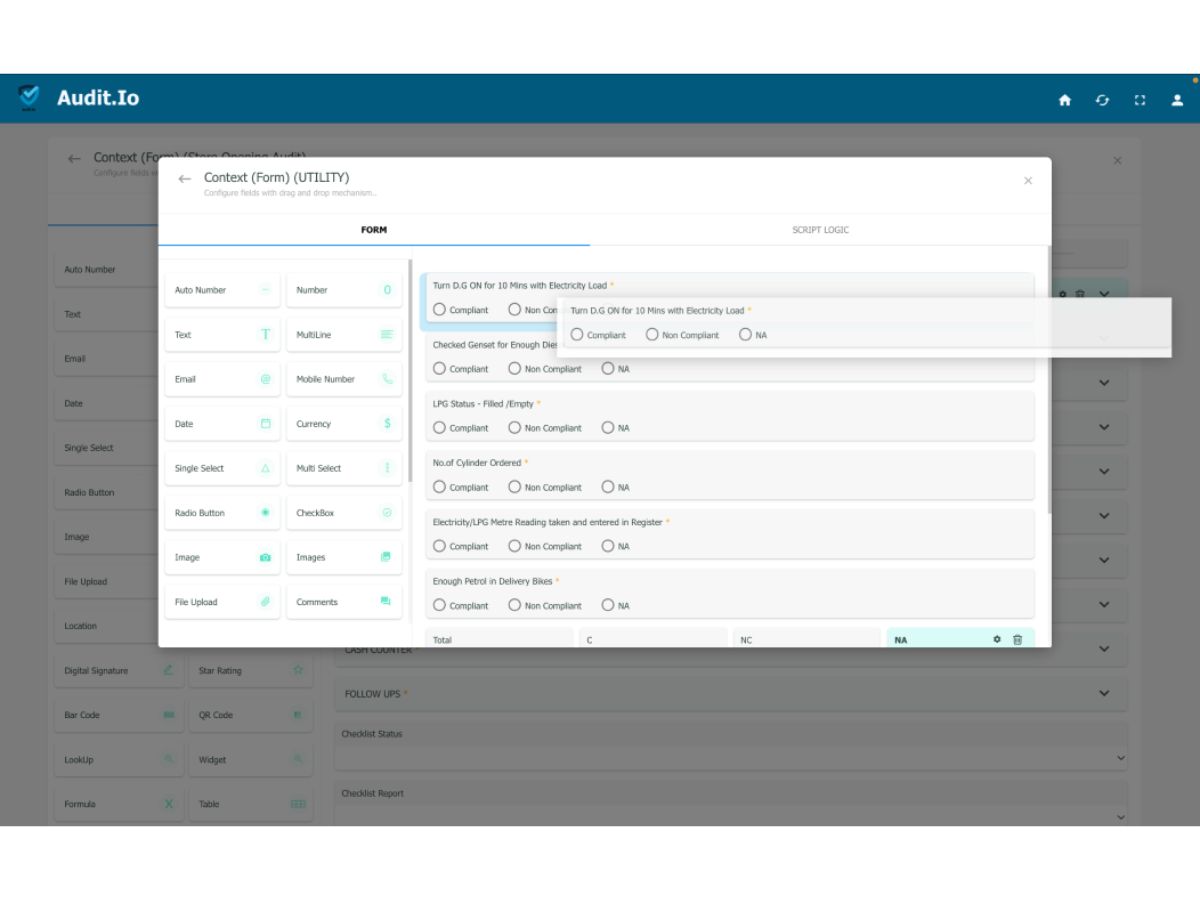Select Compliant for Checked Genset question
Screen dimensions: 1200x900
point(439,368)
